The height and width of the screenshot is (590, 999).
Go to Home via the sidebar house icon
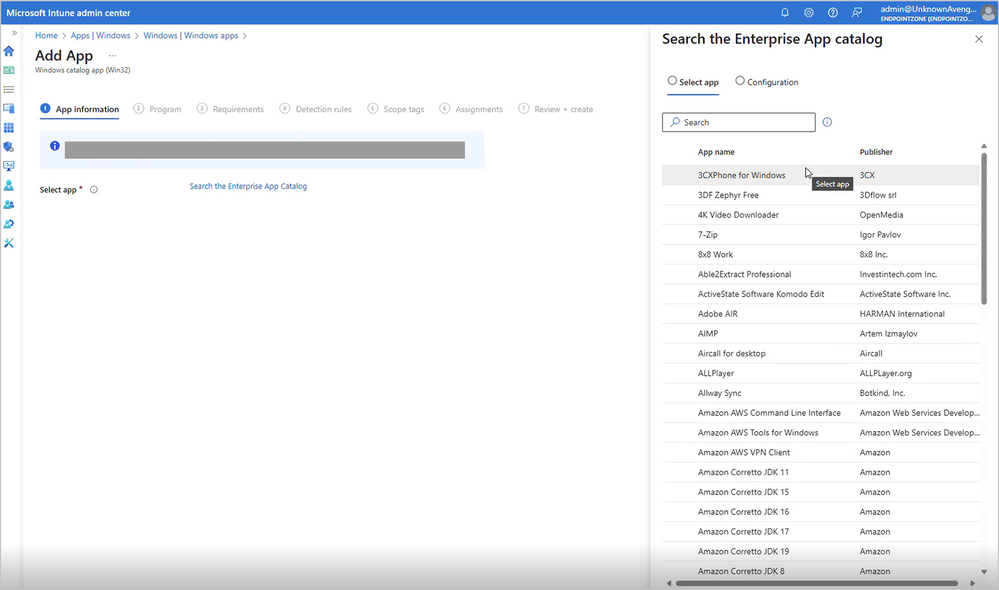pyautogui.click(x=9, y=51)
